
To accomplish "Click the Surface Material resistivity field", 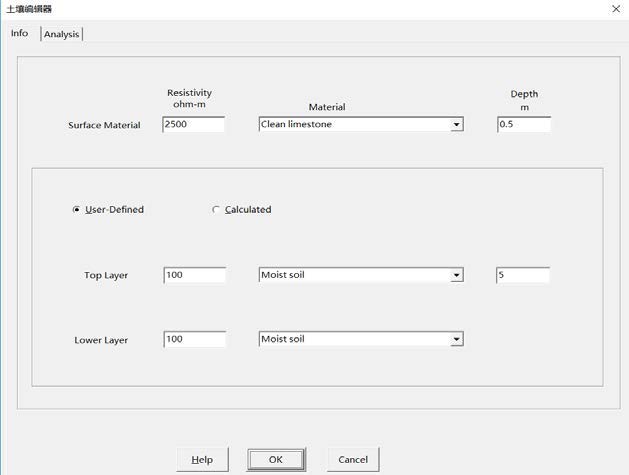I will click(x=193, y=125).
